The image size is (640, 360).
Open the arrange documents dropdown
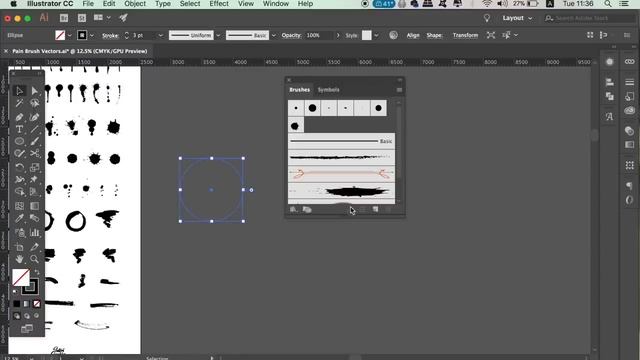(x=101, y=18)
